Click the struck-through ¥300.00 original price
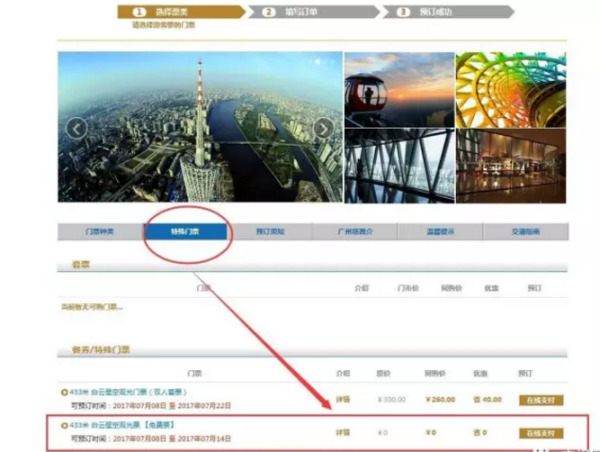 tap(391, 400)
